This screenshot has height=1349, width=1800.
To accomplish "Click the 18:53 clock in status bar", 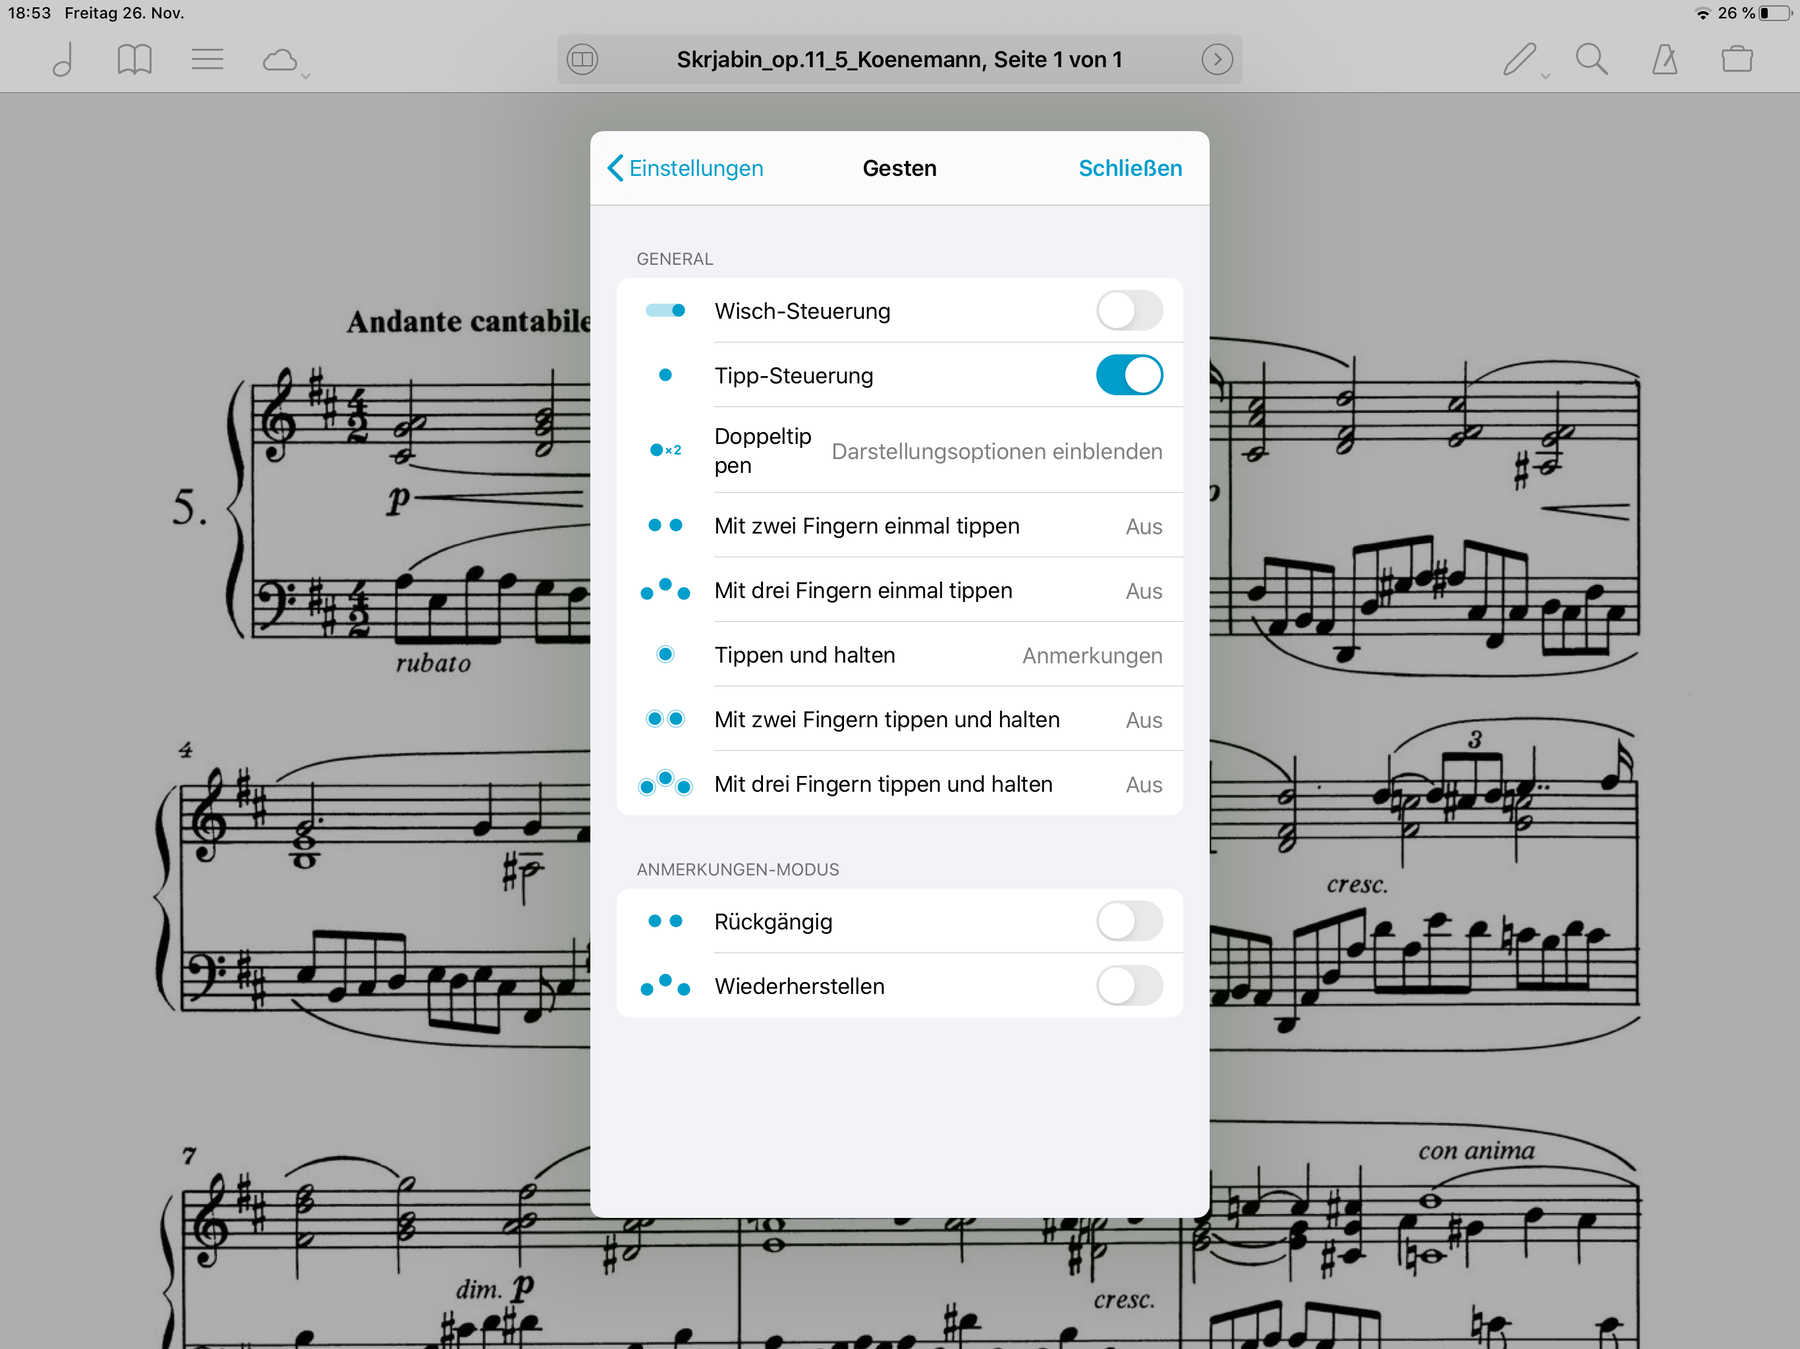I will pyautogui.click(x=29, y=13).
